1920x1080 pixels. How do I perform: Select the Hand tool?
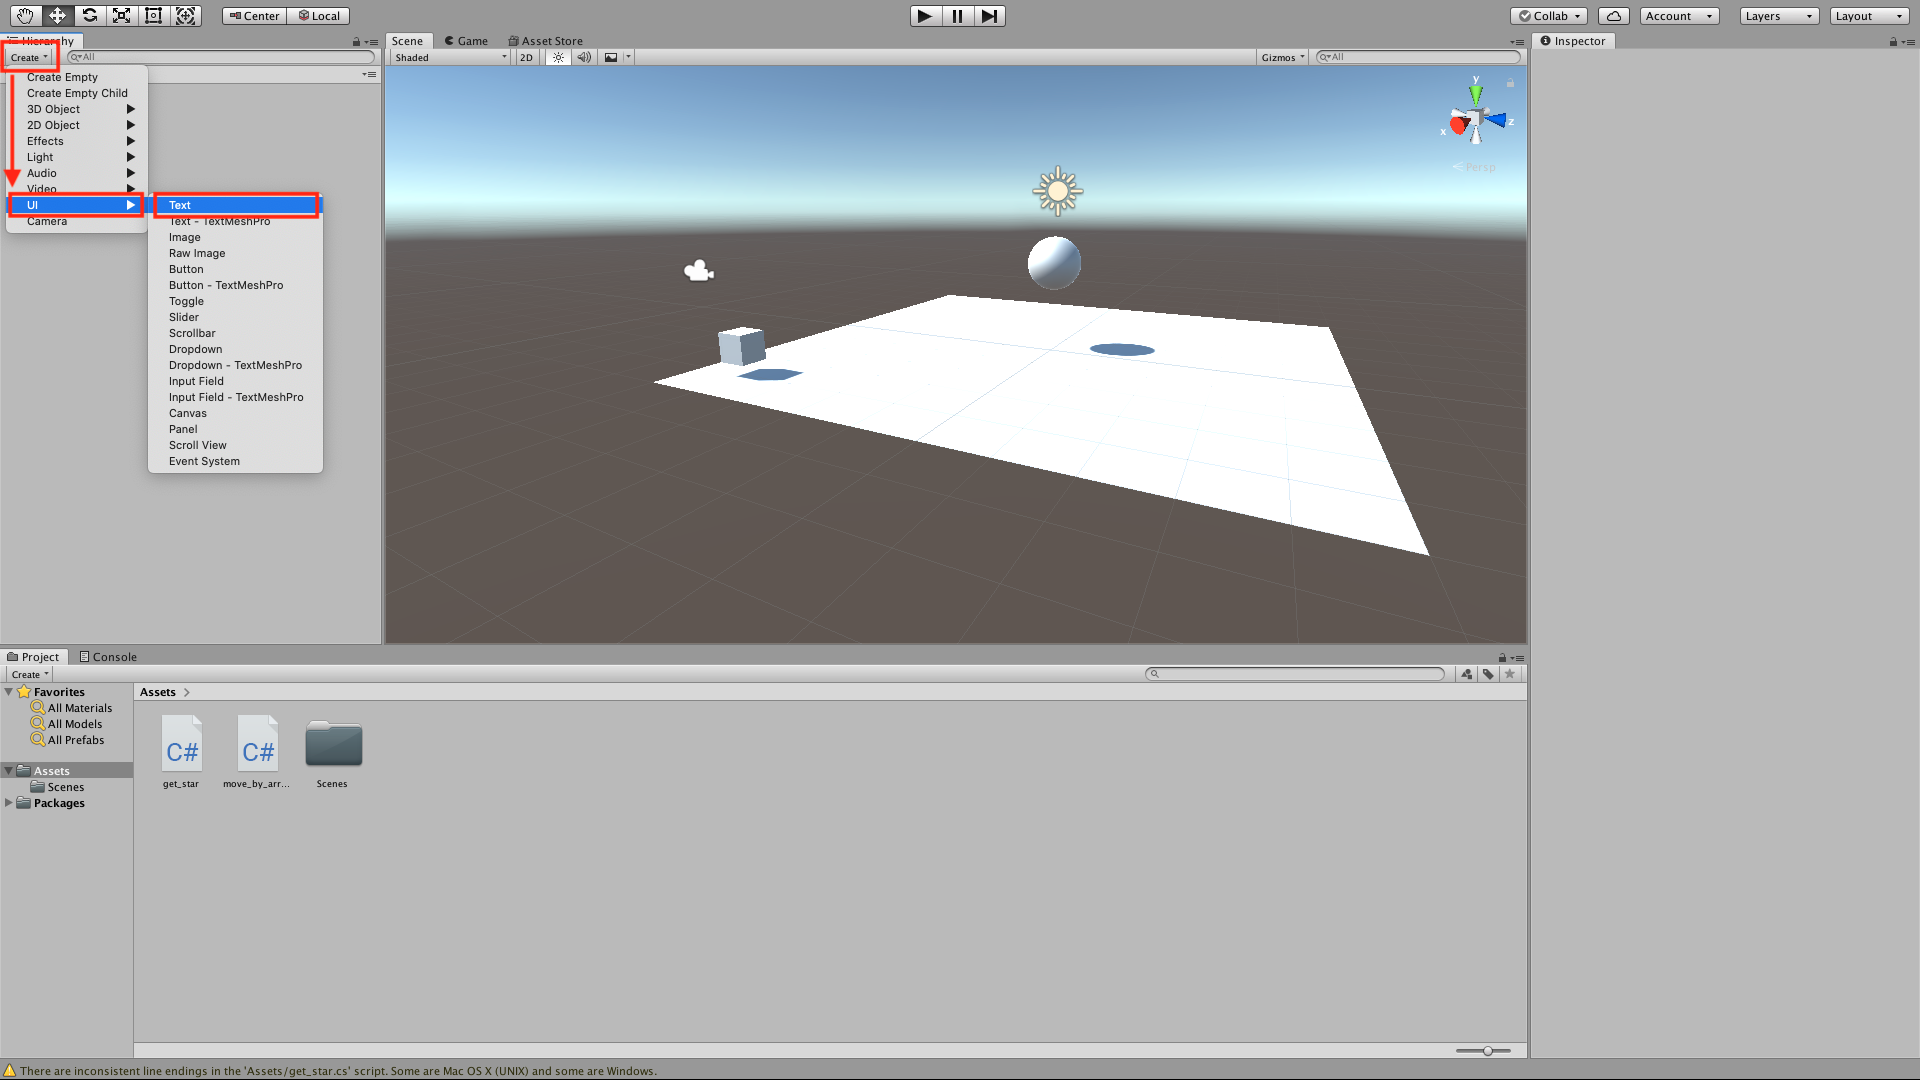[x=24, y=15]
